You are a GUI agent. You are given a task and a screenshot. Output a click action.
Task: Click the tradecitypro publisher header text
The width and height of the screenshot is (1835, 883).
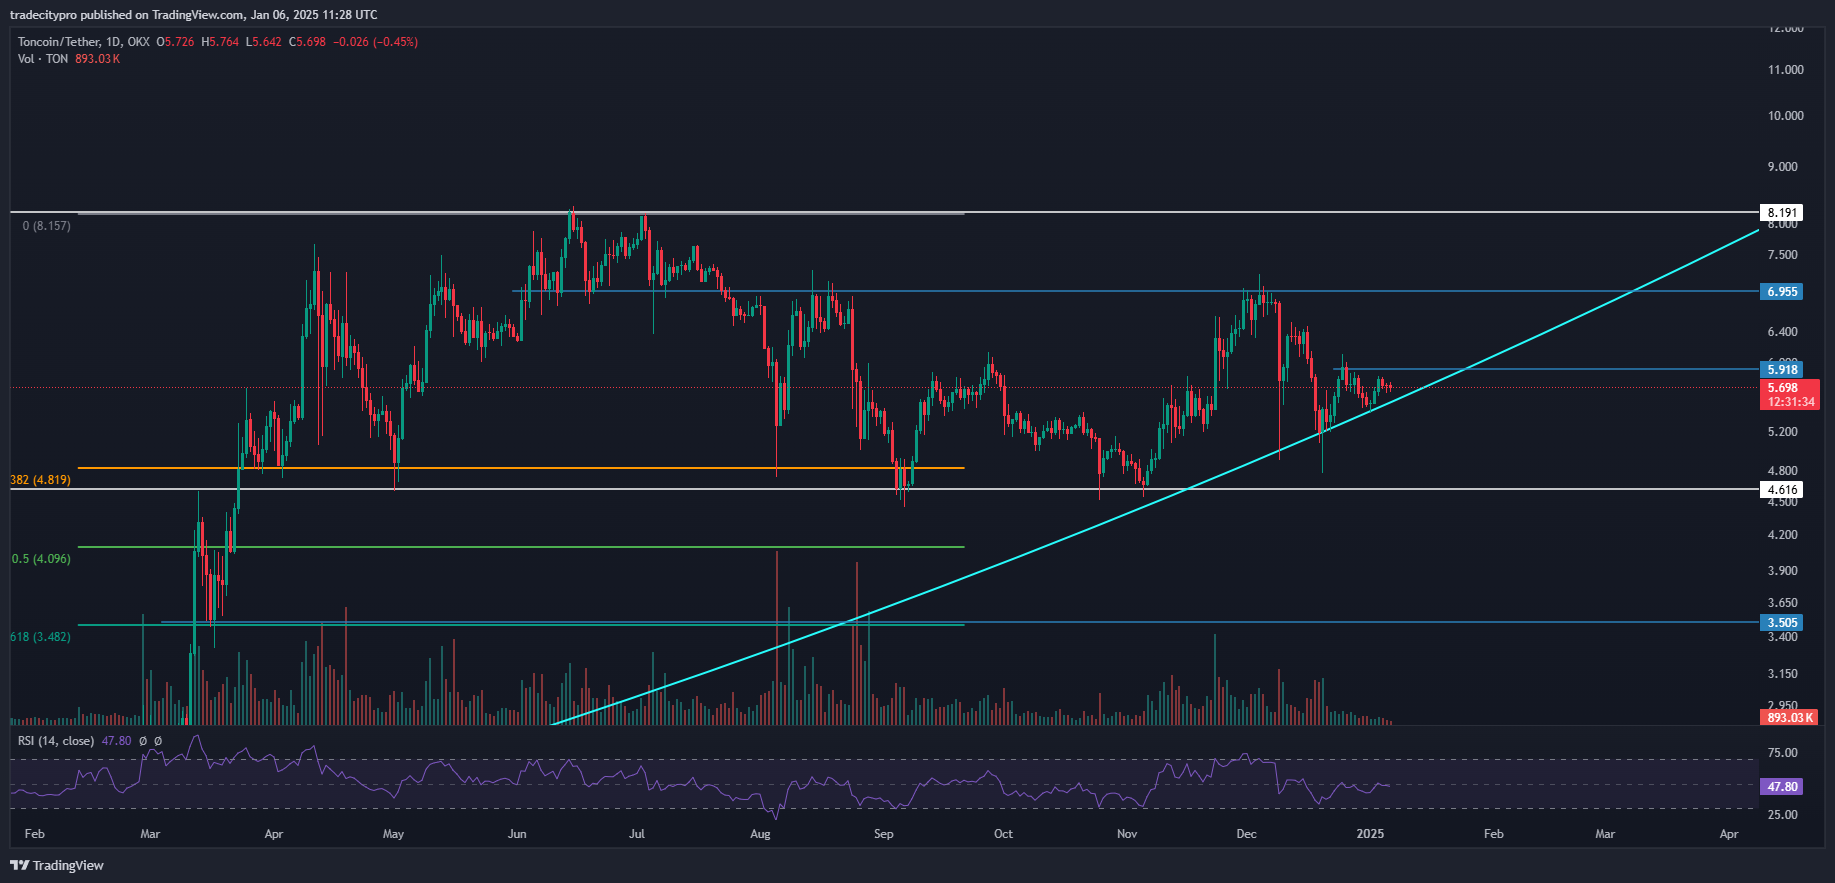pos(194,15)
